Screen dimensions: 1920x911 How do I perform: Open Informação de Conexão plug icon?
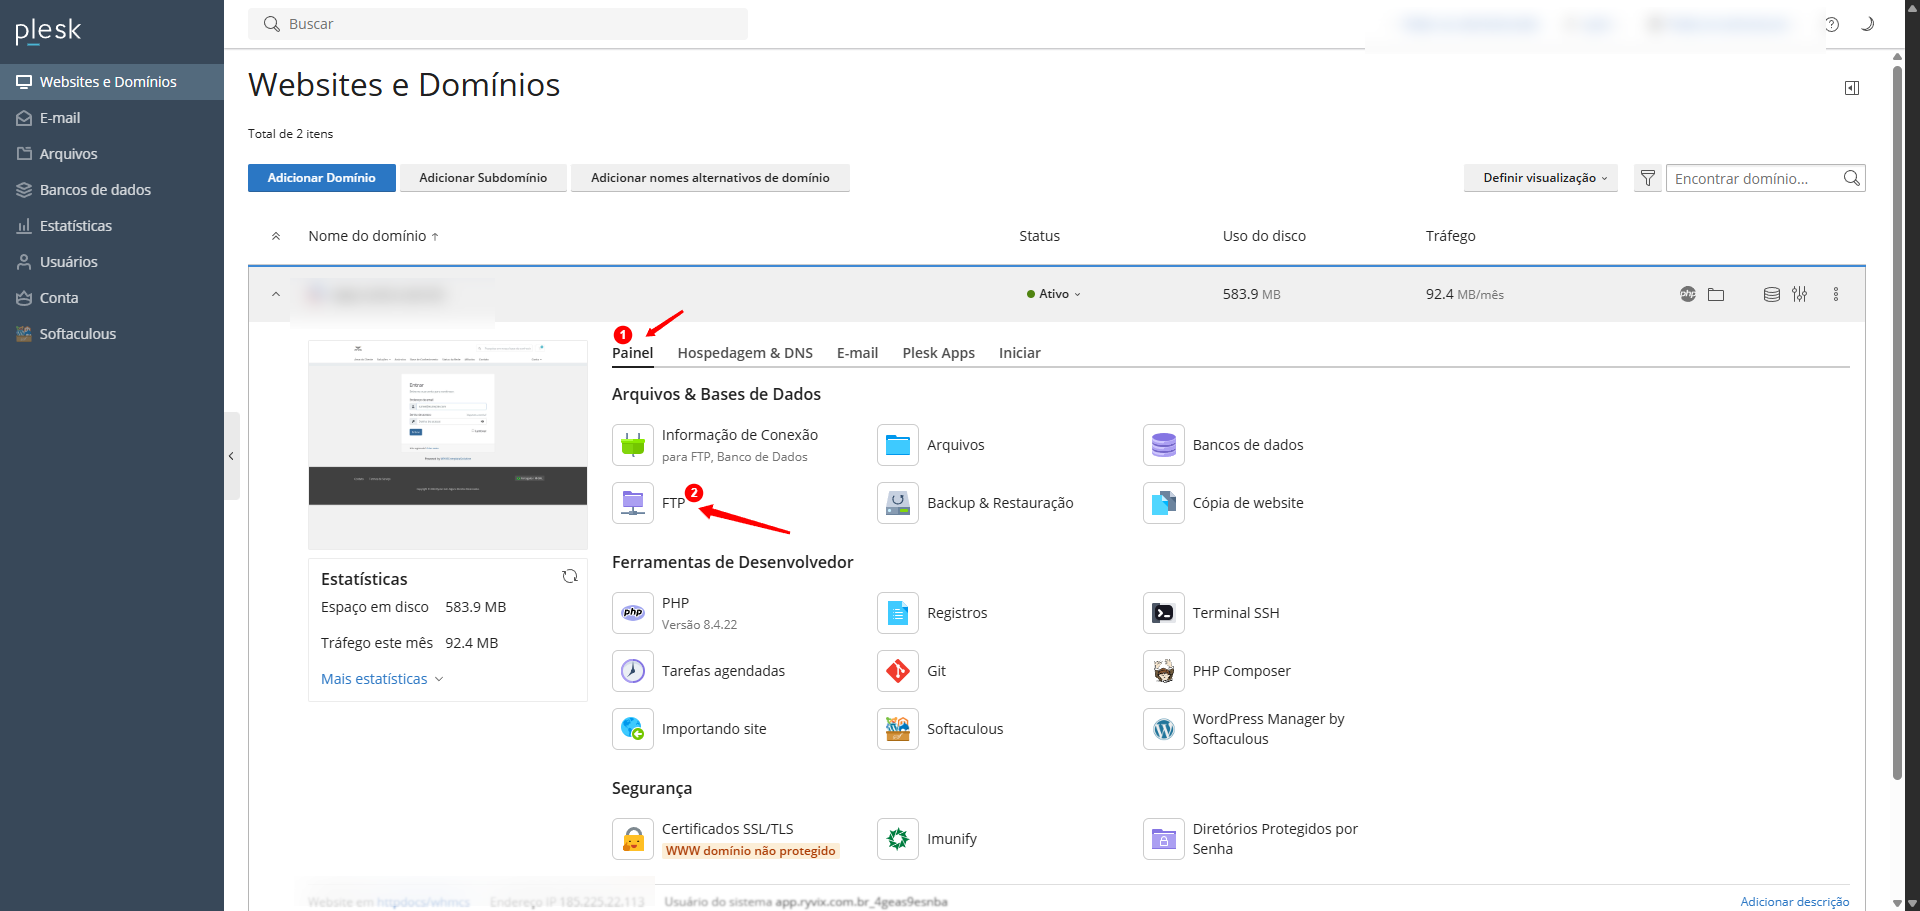point(633,445)
